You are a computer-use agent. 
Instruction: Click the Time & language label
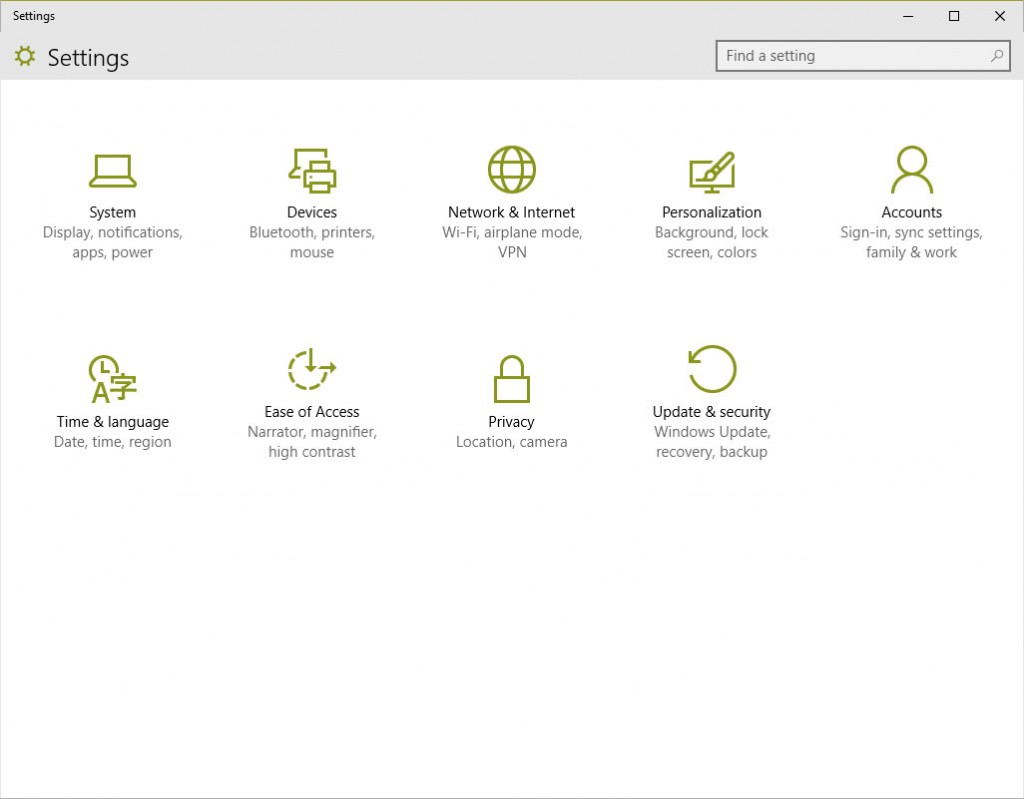tap(112, 422)
